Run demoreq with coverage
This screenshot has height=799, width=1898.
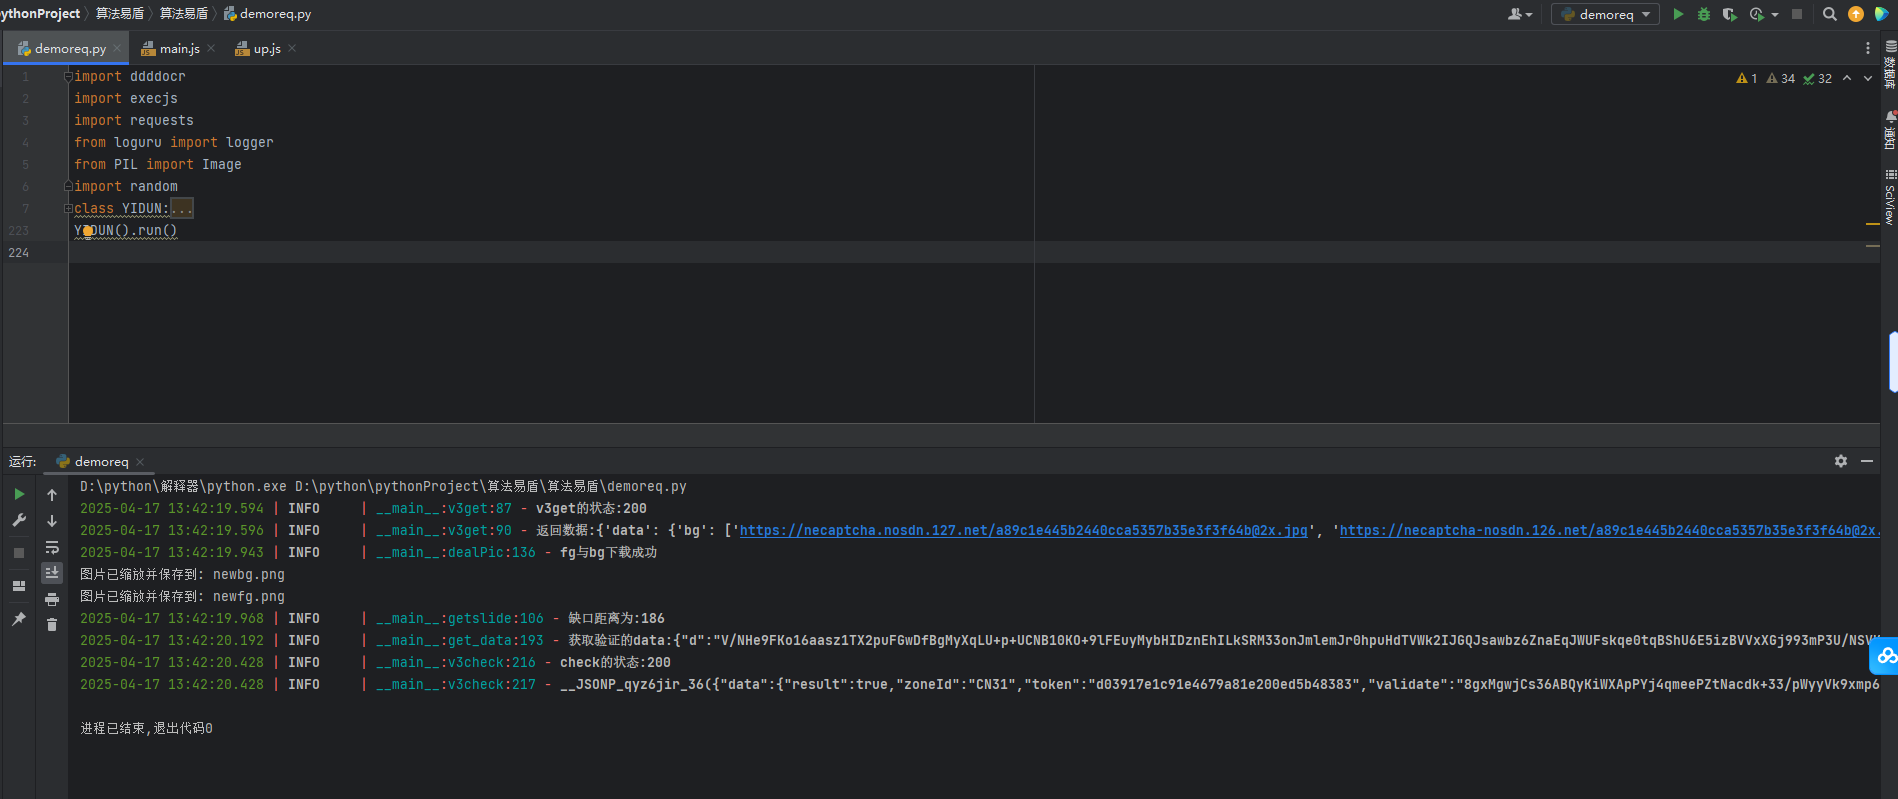pyautogui.click(x=1729, y=14)
